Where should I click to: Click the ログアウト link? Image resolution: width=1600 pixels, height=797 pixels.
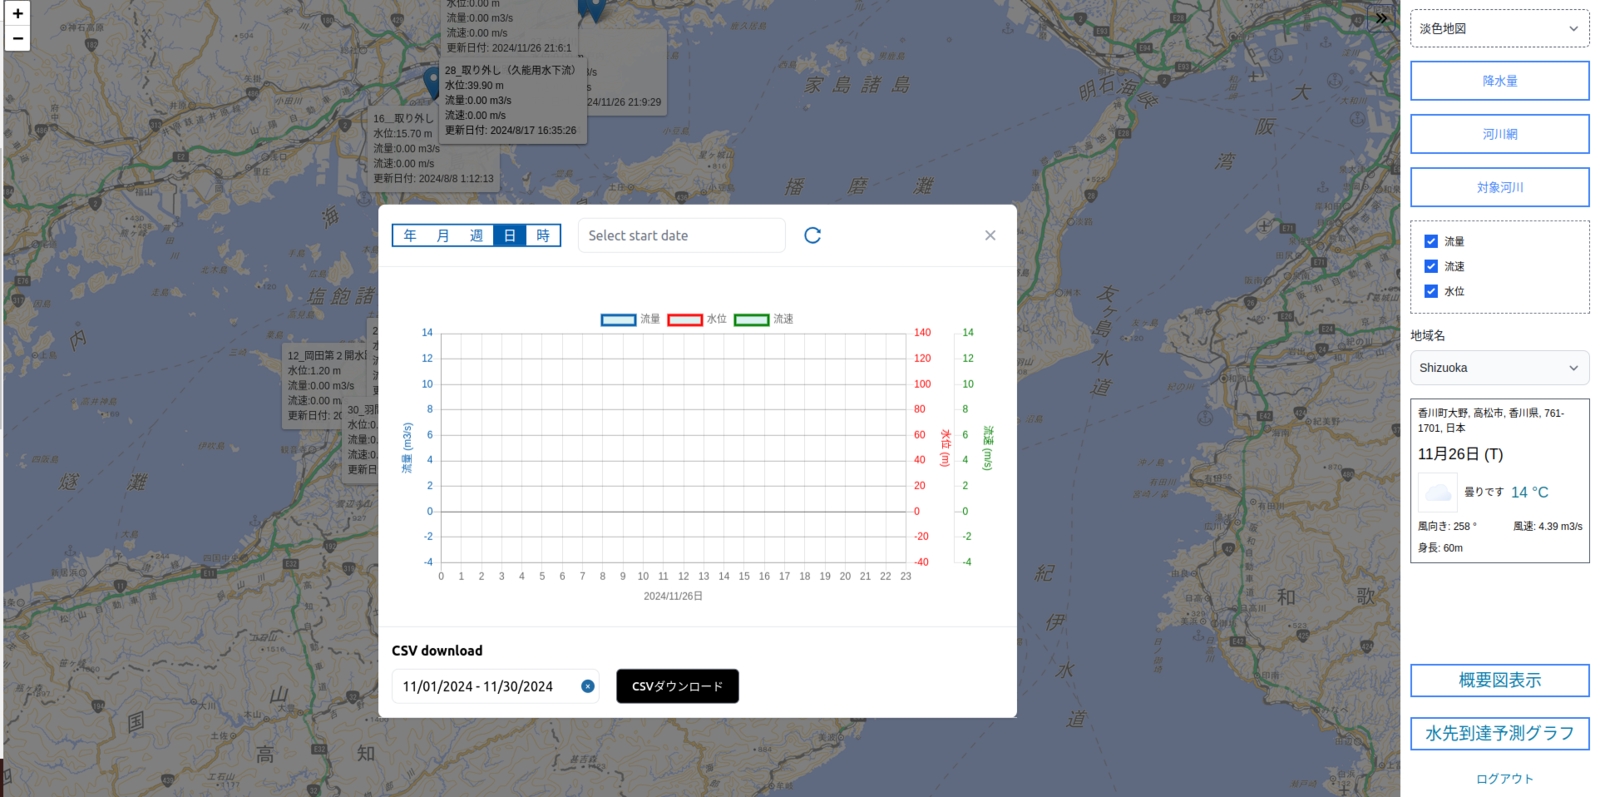coord(1504,779)
